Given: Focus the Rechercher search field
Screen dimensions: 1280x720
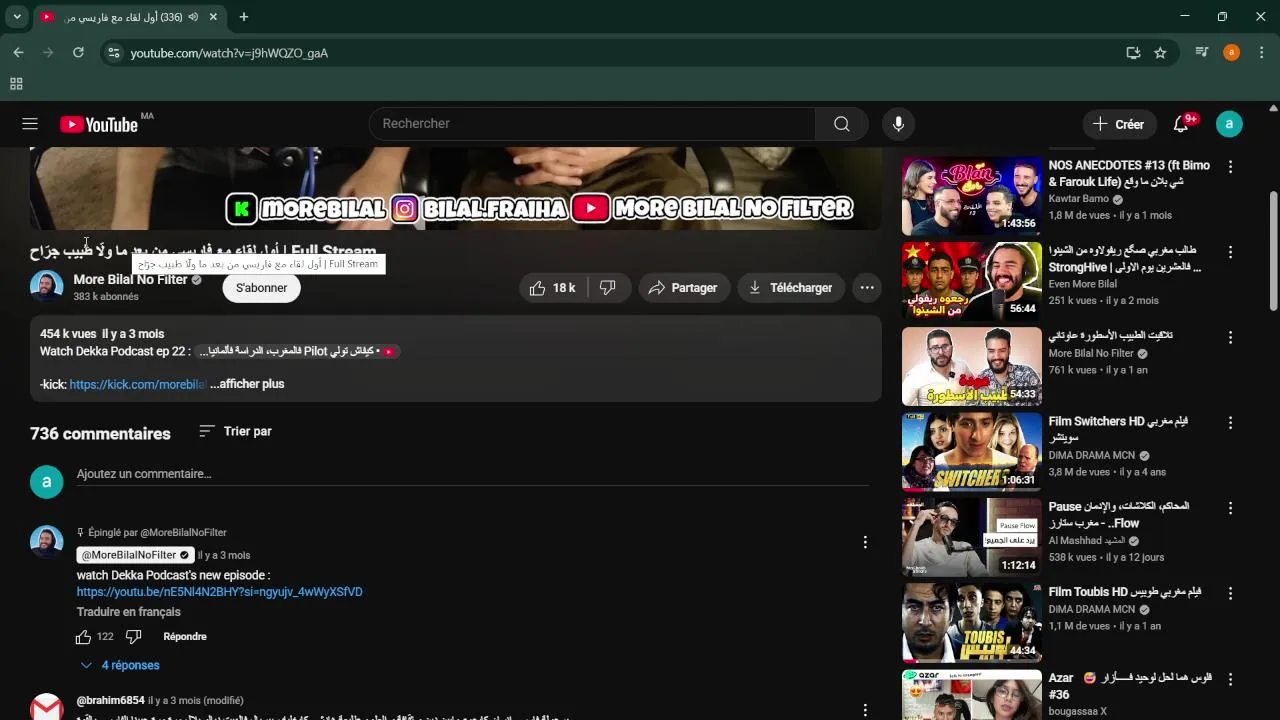Looking at the screenshot, I should [x=592, y=124].
